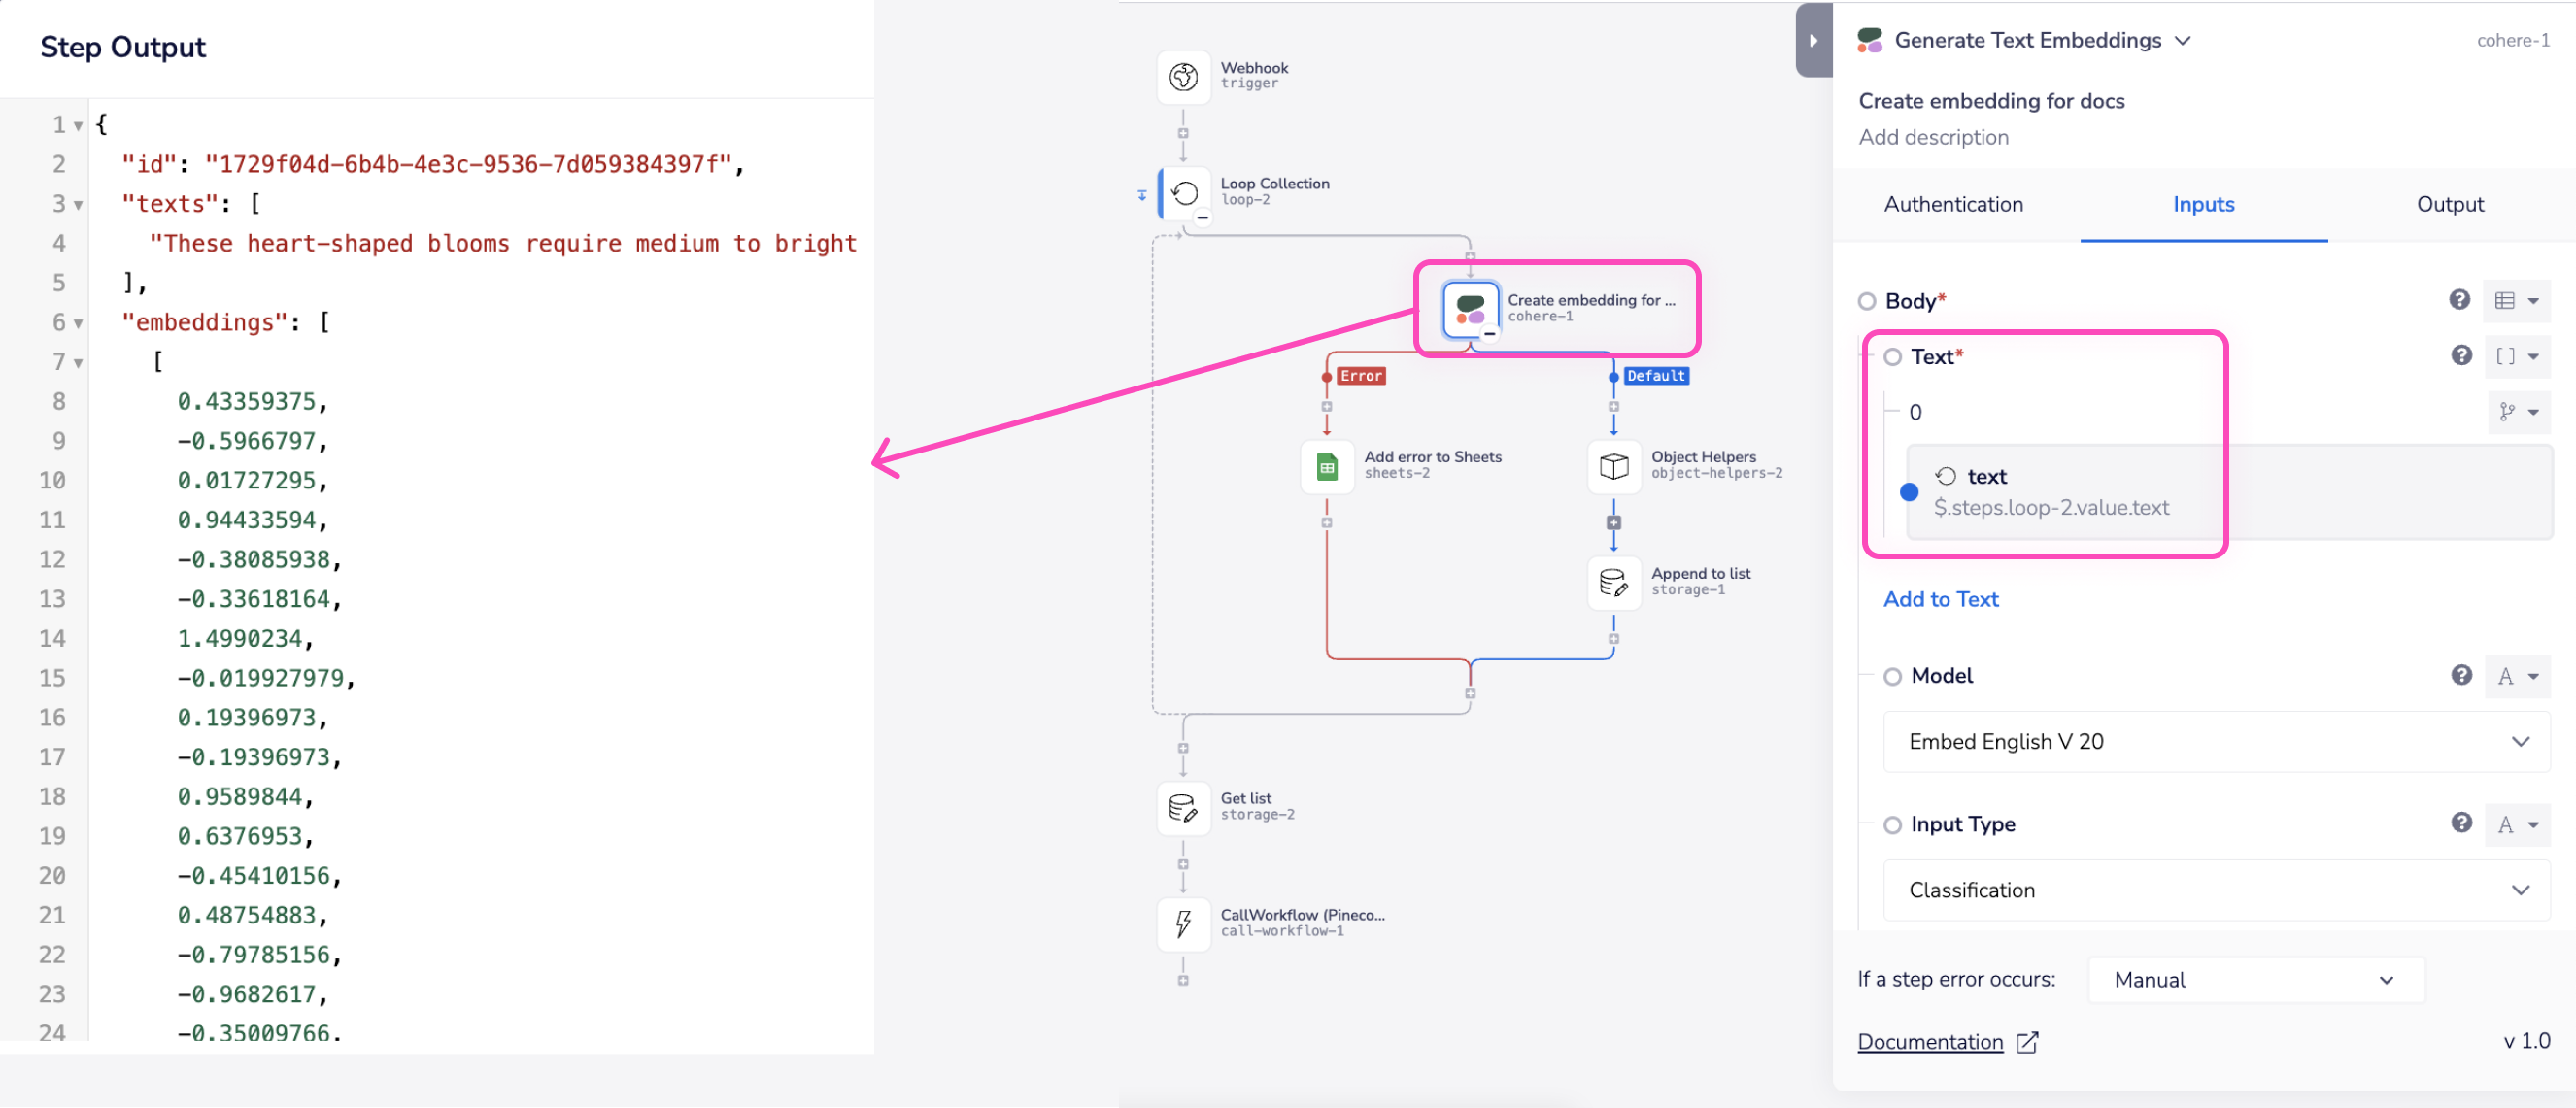
Task: Click the Append to list storage icon
Action: (x=1613, y=583)
